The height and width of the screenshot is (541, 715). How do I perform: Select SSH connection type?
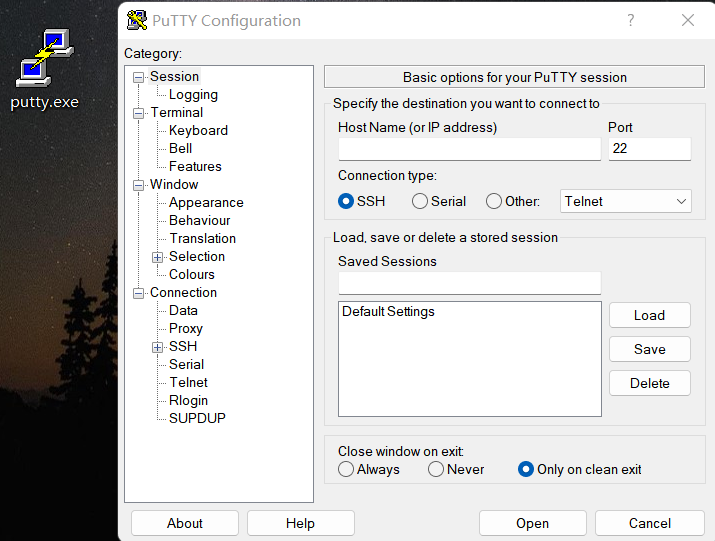[x=362, y=201]
